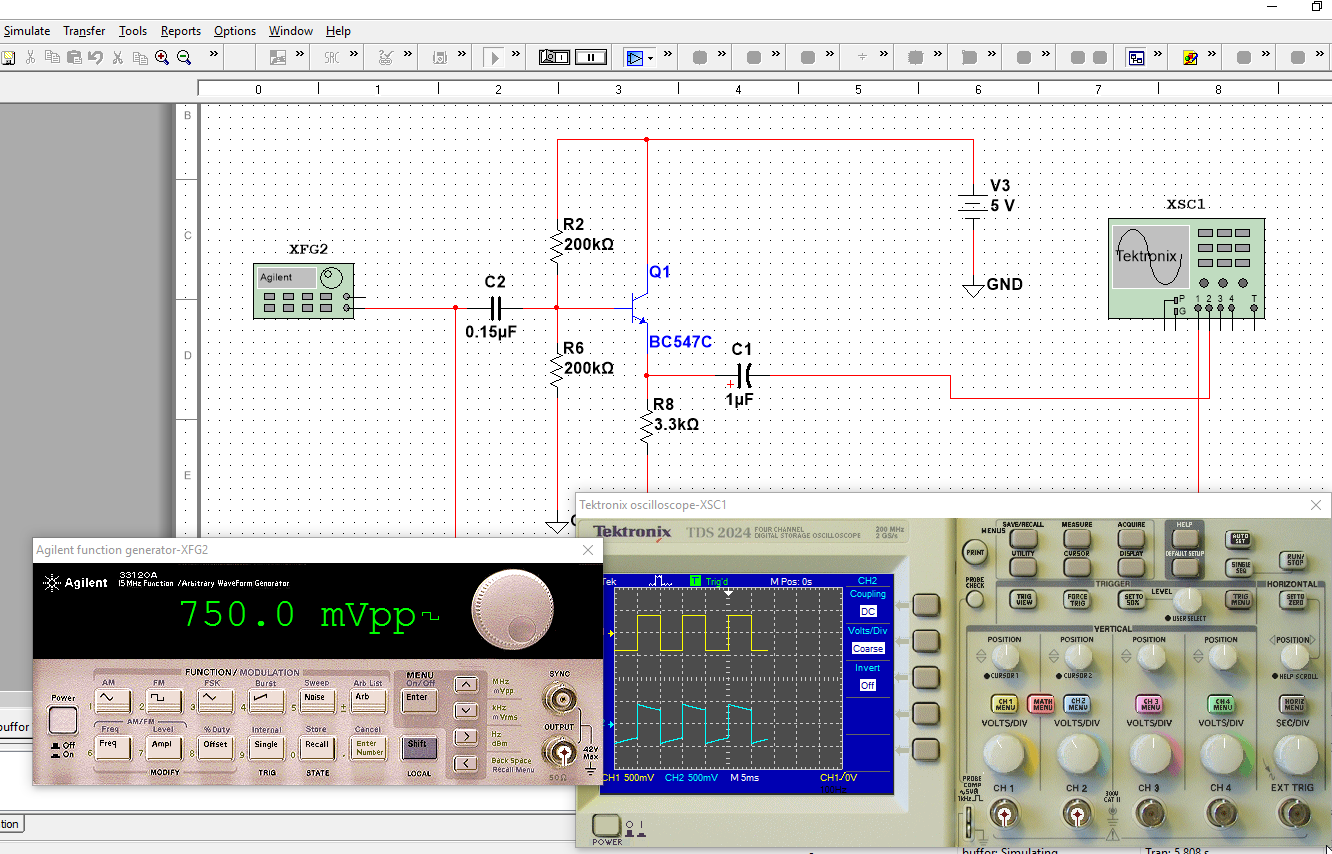Click the undo arrow toolbar icon
Viewport: 1332px width, 854px height.
pyautogui.click(x=95, y=58)
